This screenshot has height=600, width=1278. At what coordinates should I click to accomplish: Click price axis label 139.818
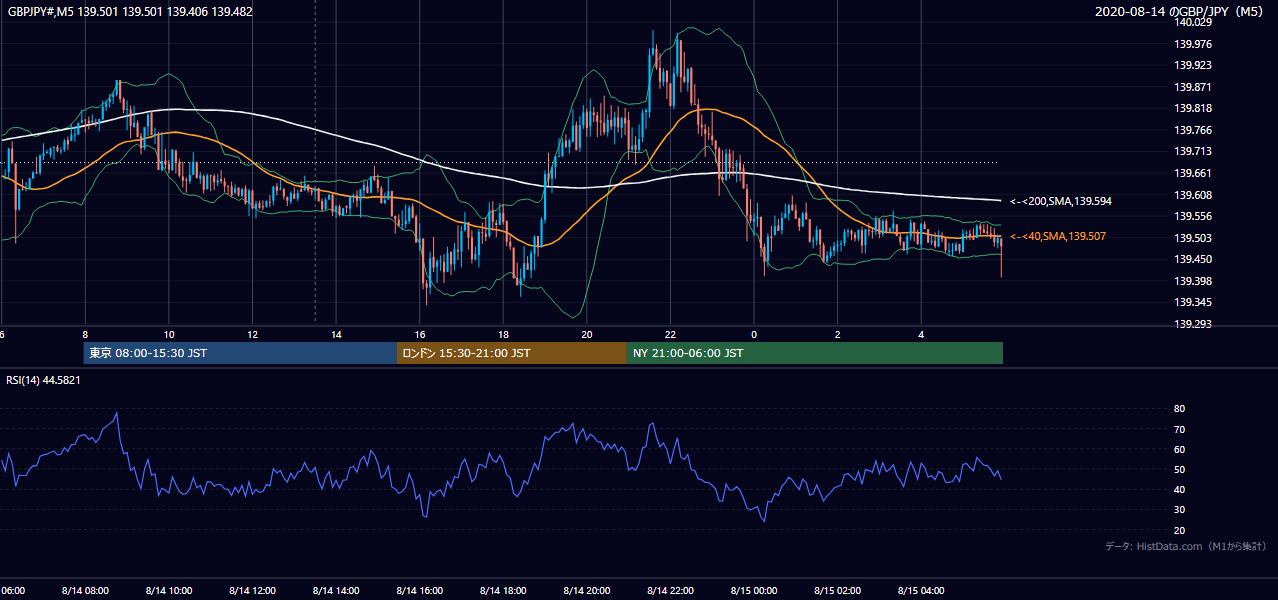[x=1192, y=108]
